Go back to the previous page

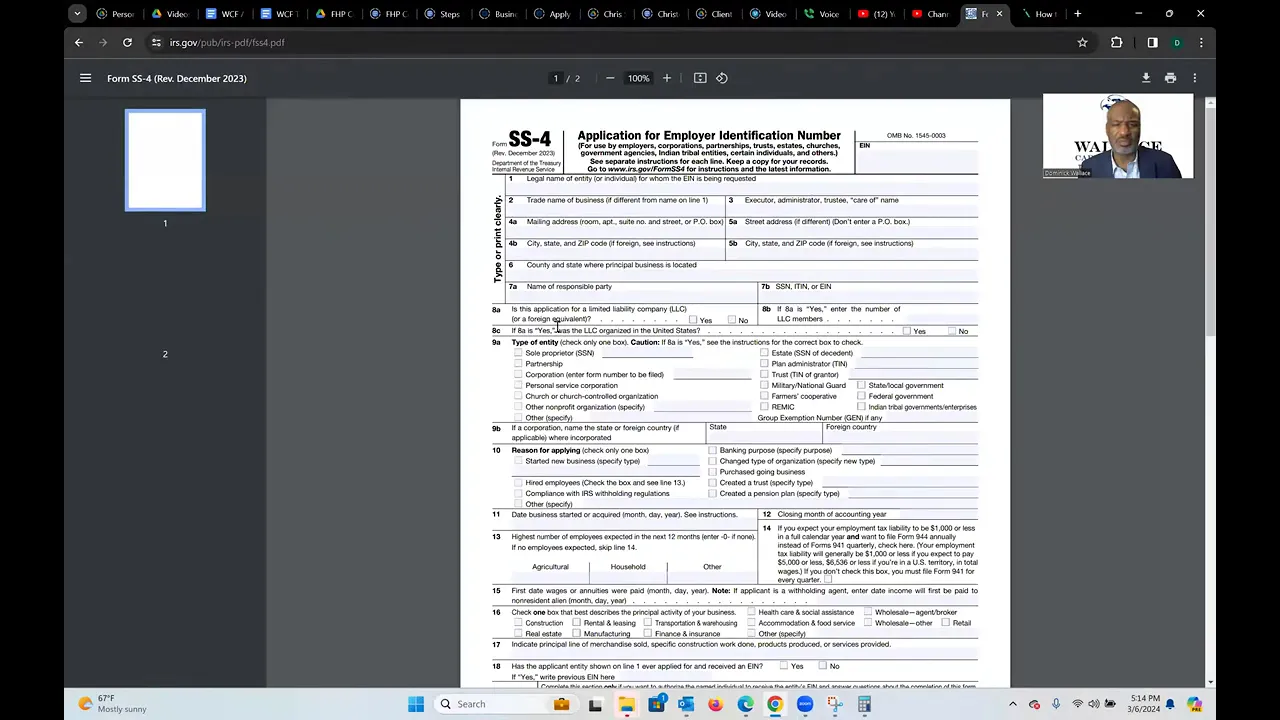[x=79, y=42]
